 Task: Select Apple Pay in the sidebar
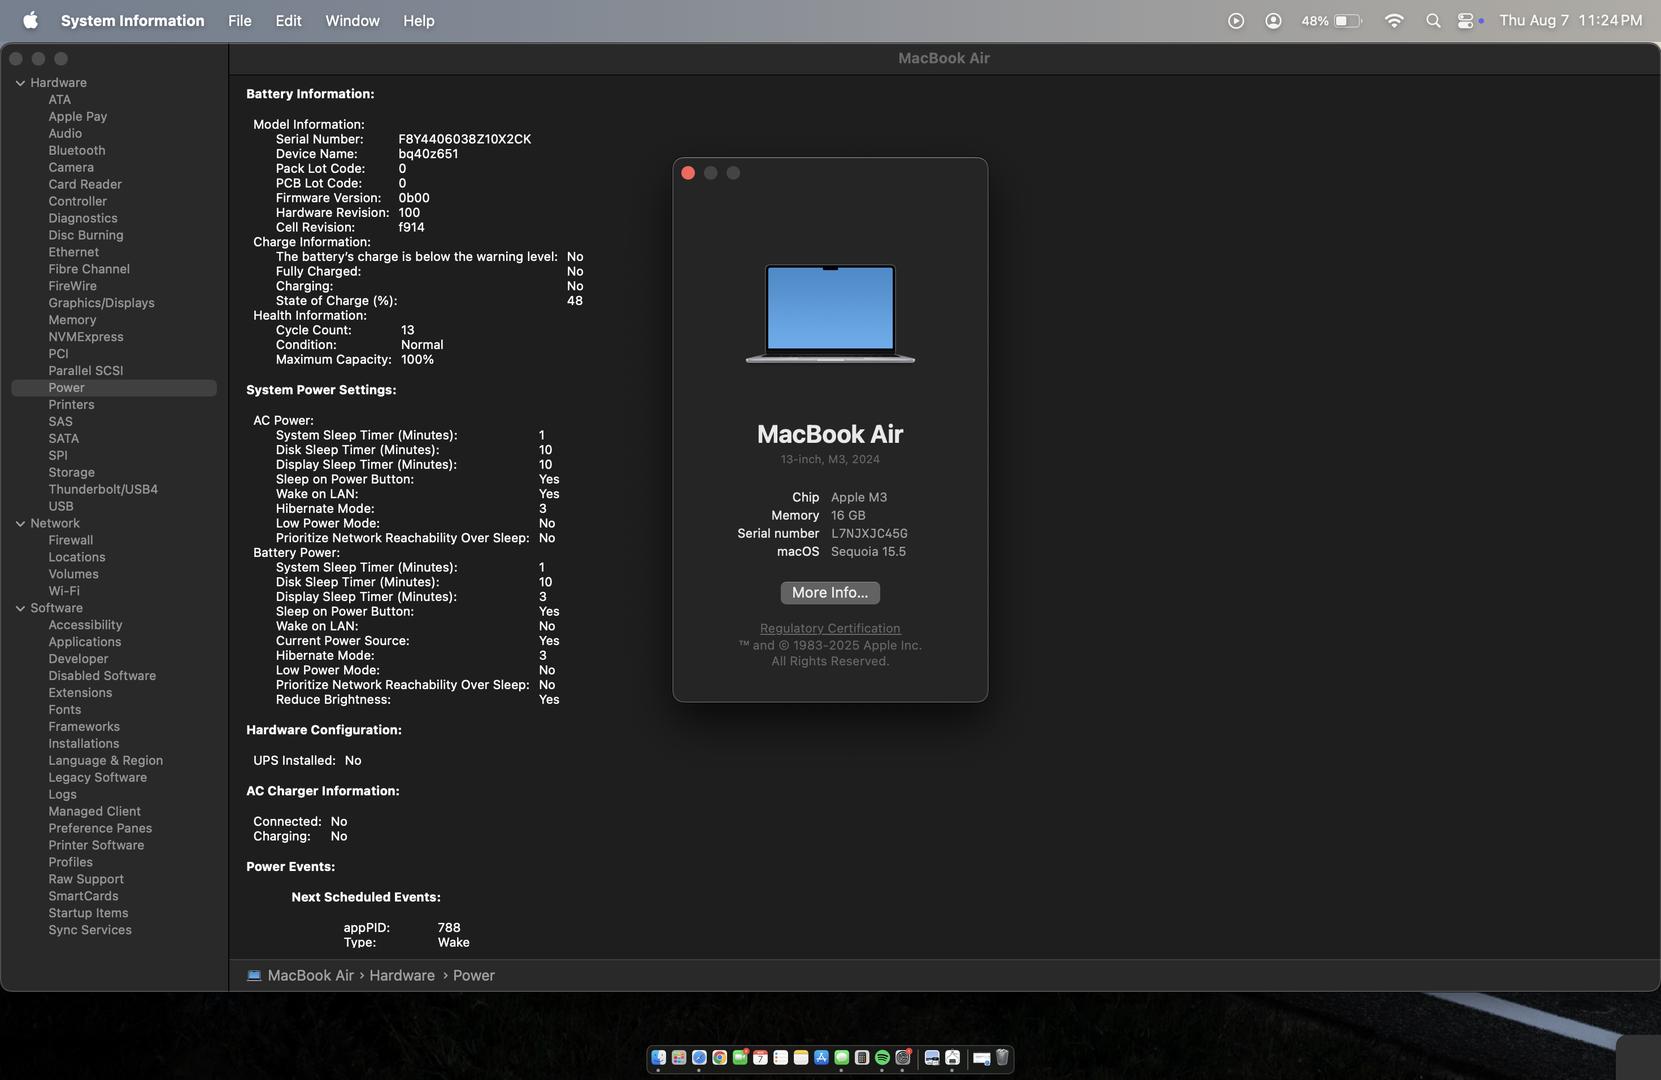(x=77, y=117)
